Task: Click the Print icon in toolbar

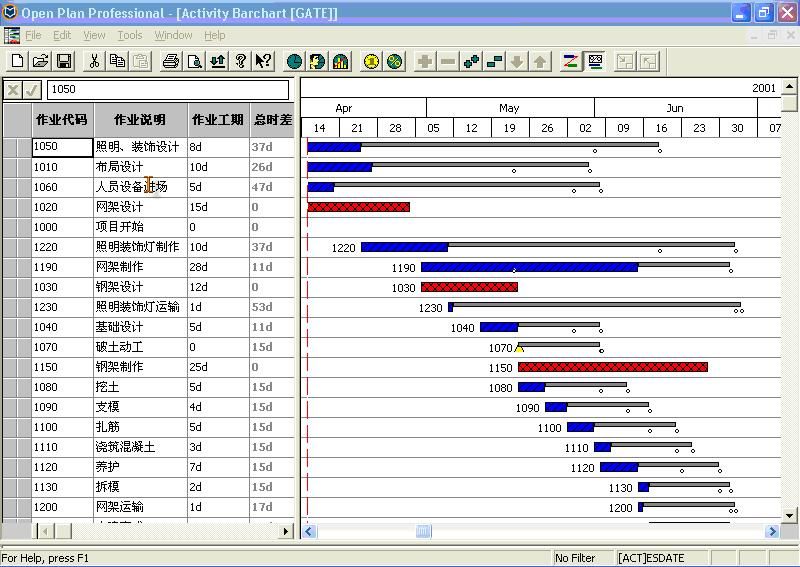Action: 171,62
